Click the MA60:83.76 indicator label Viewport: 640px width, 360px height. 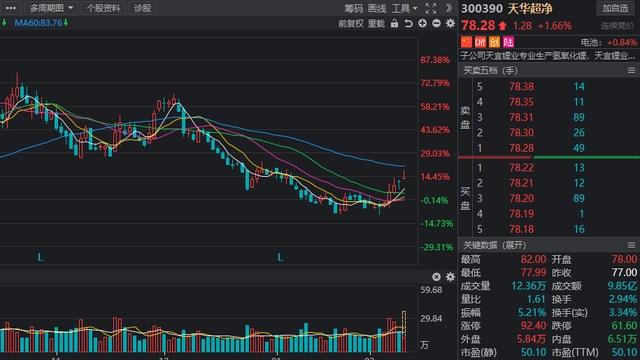click(38, 23)
